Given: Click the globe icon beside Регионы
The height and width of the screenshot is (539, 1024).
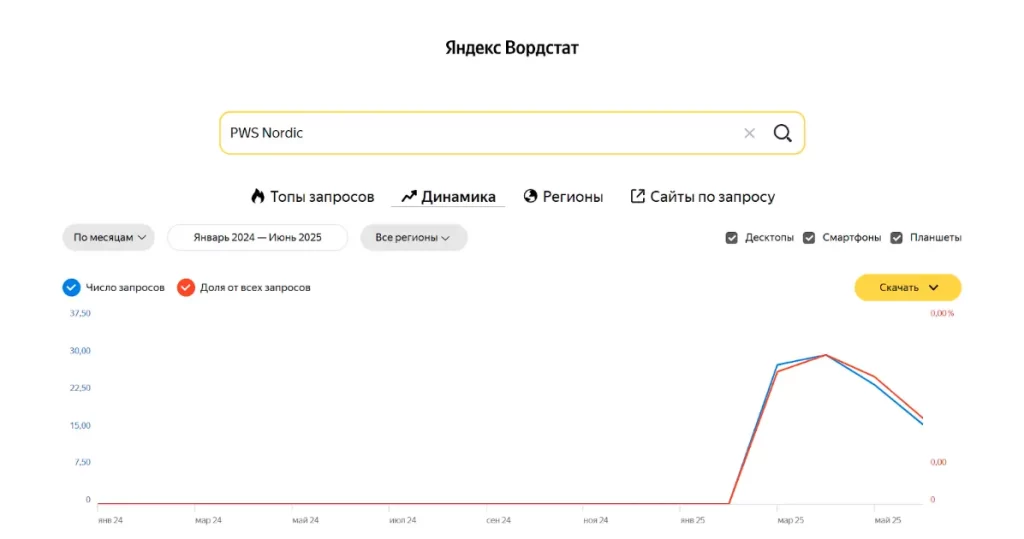Looking at the screenshot, I should point(530,196).
